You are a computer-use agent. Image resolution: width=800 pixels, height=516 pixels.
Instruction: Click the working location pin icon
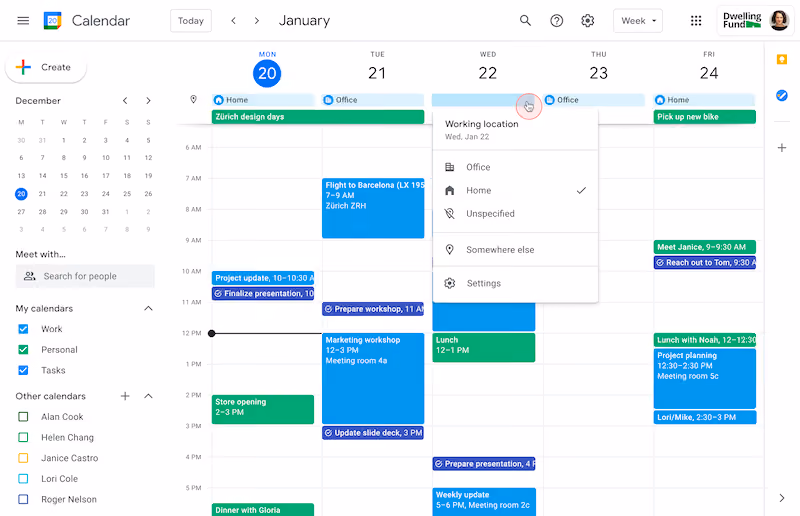(x=193, y=100)
